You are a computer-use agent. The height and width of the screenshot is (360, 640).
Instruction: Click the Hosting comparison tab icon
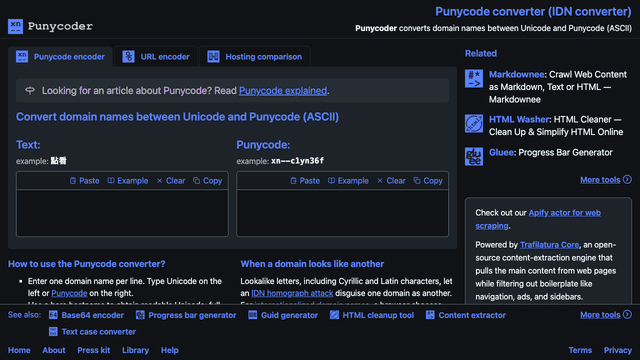point(213,57)
